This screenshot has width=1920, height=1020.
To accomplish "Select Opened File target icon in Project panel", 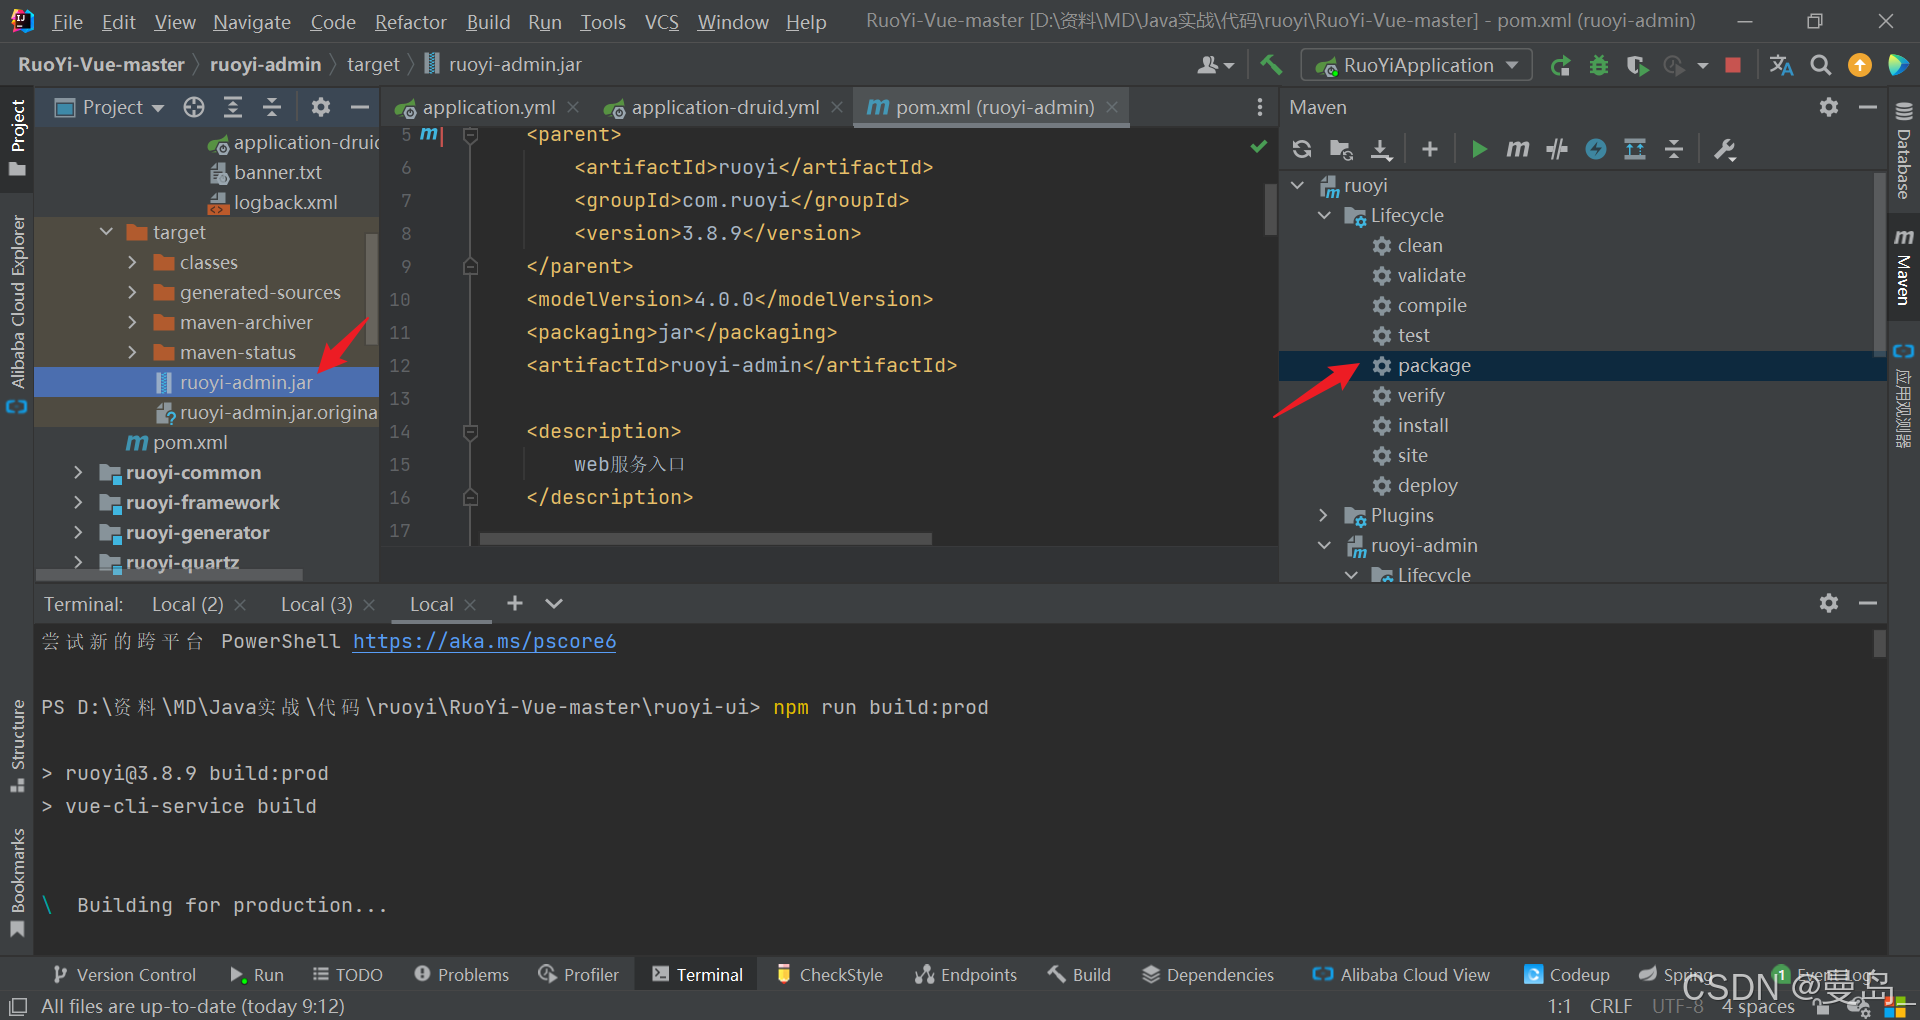I will (x=194, y=107).
